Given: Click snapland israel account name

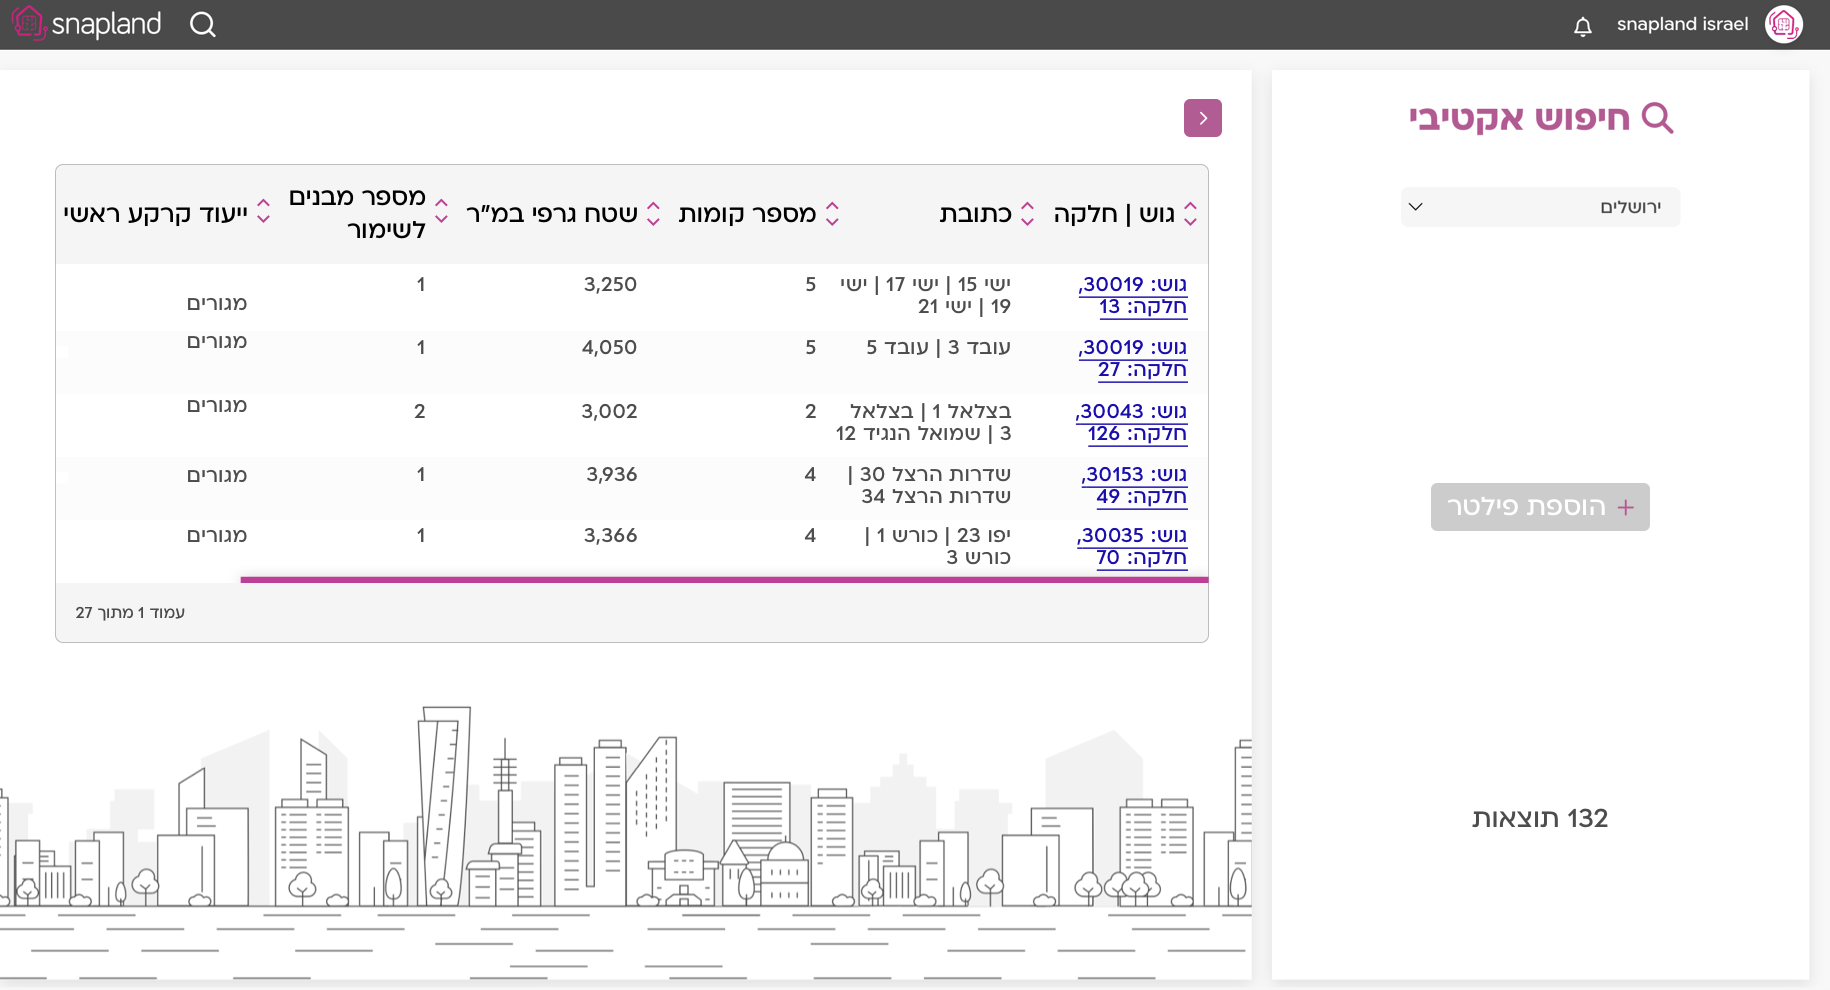Looking at the screenshot, I should point(1682,24).
